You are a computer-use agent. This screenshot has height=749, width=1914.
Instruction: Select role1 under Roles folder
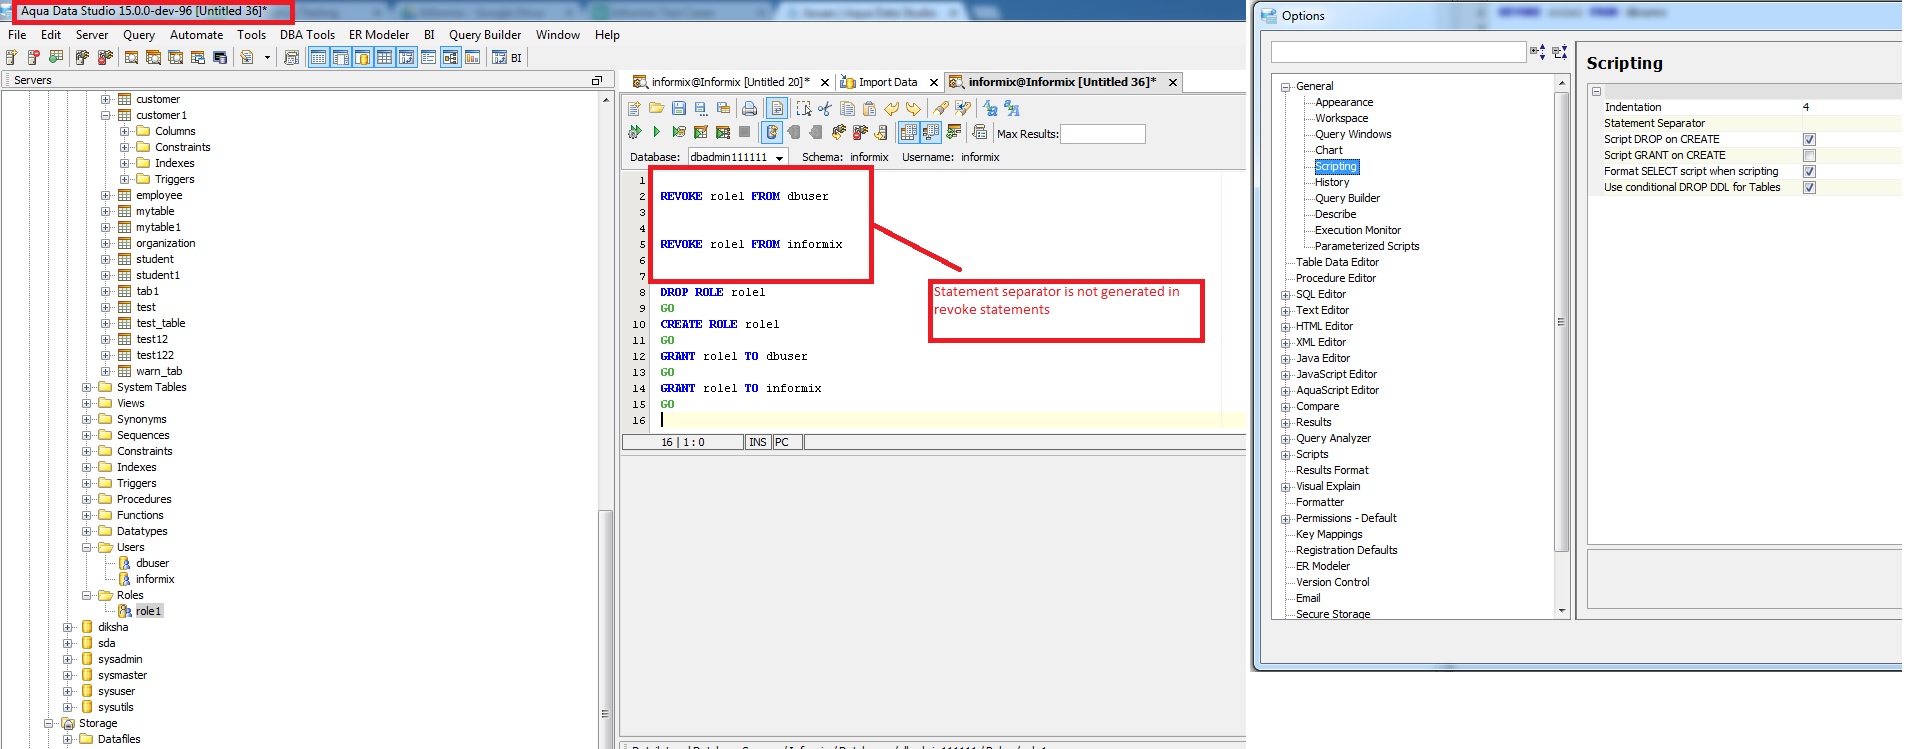click(148, 611)
